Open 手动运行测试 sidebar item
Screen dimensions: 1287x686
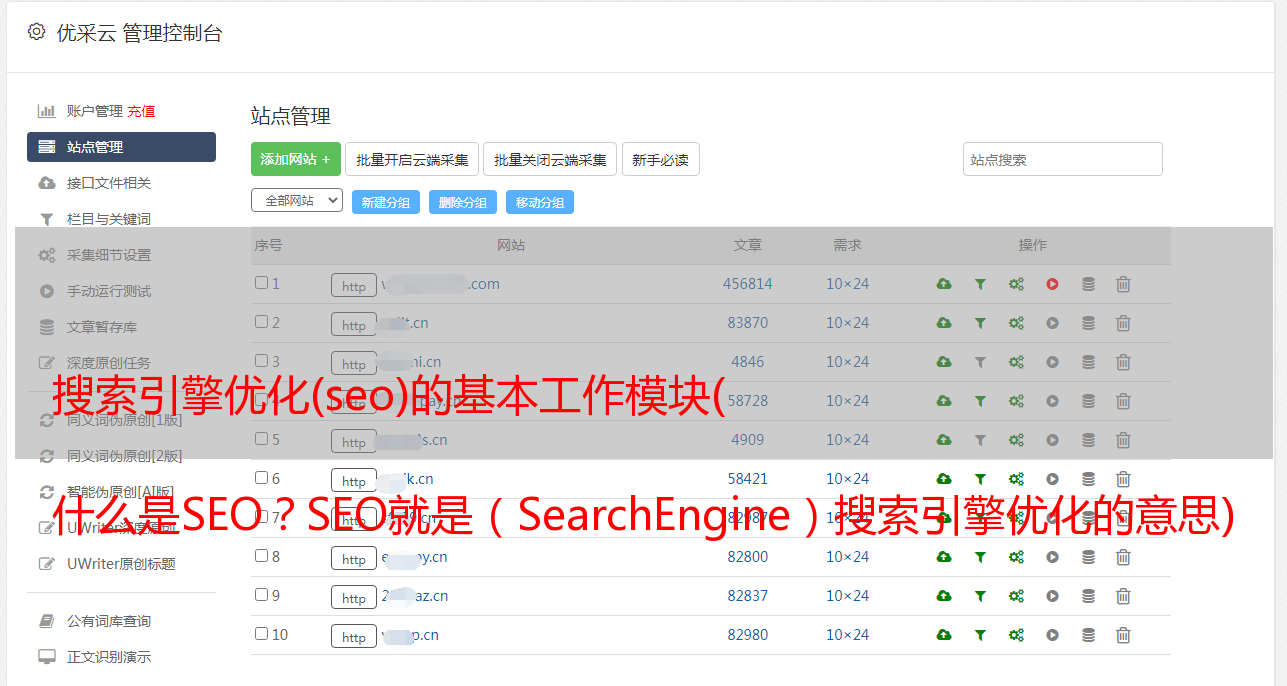(109, 291)
